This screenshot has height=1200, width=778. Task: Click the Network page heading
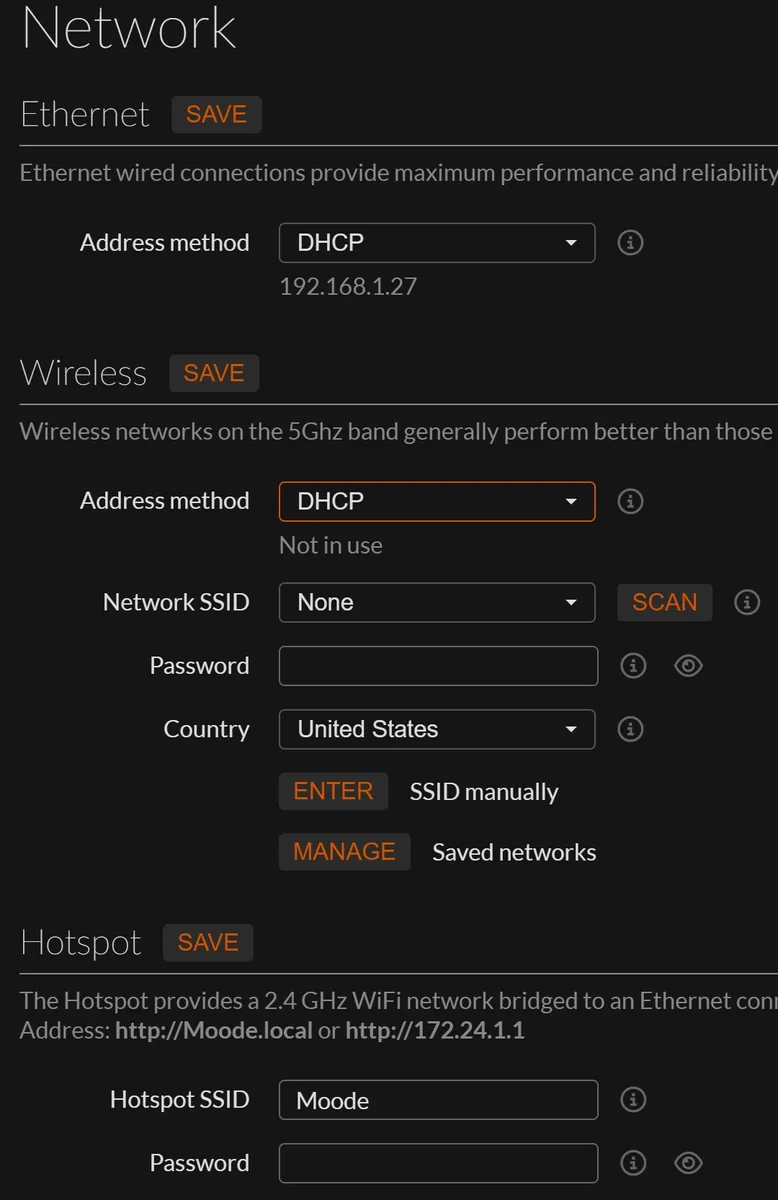point(129,27)
